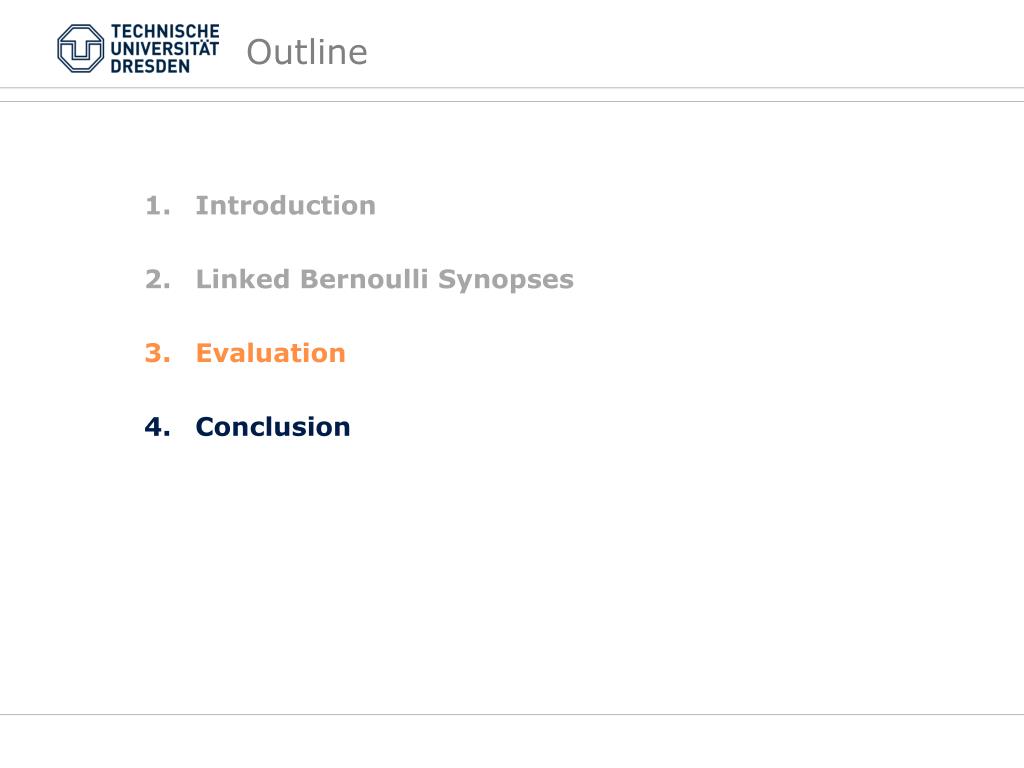1024x768 pixels.
Task: Click the gray number 1. list marker
Action: click(x=157, y=206)
